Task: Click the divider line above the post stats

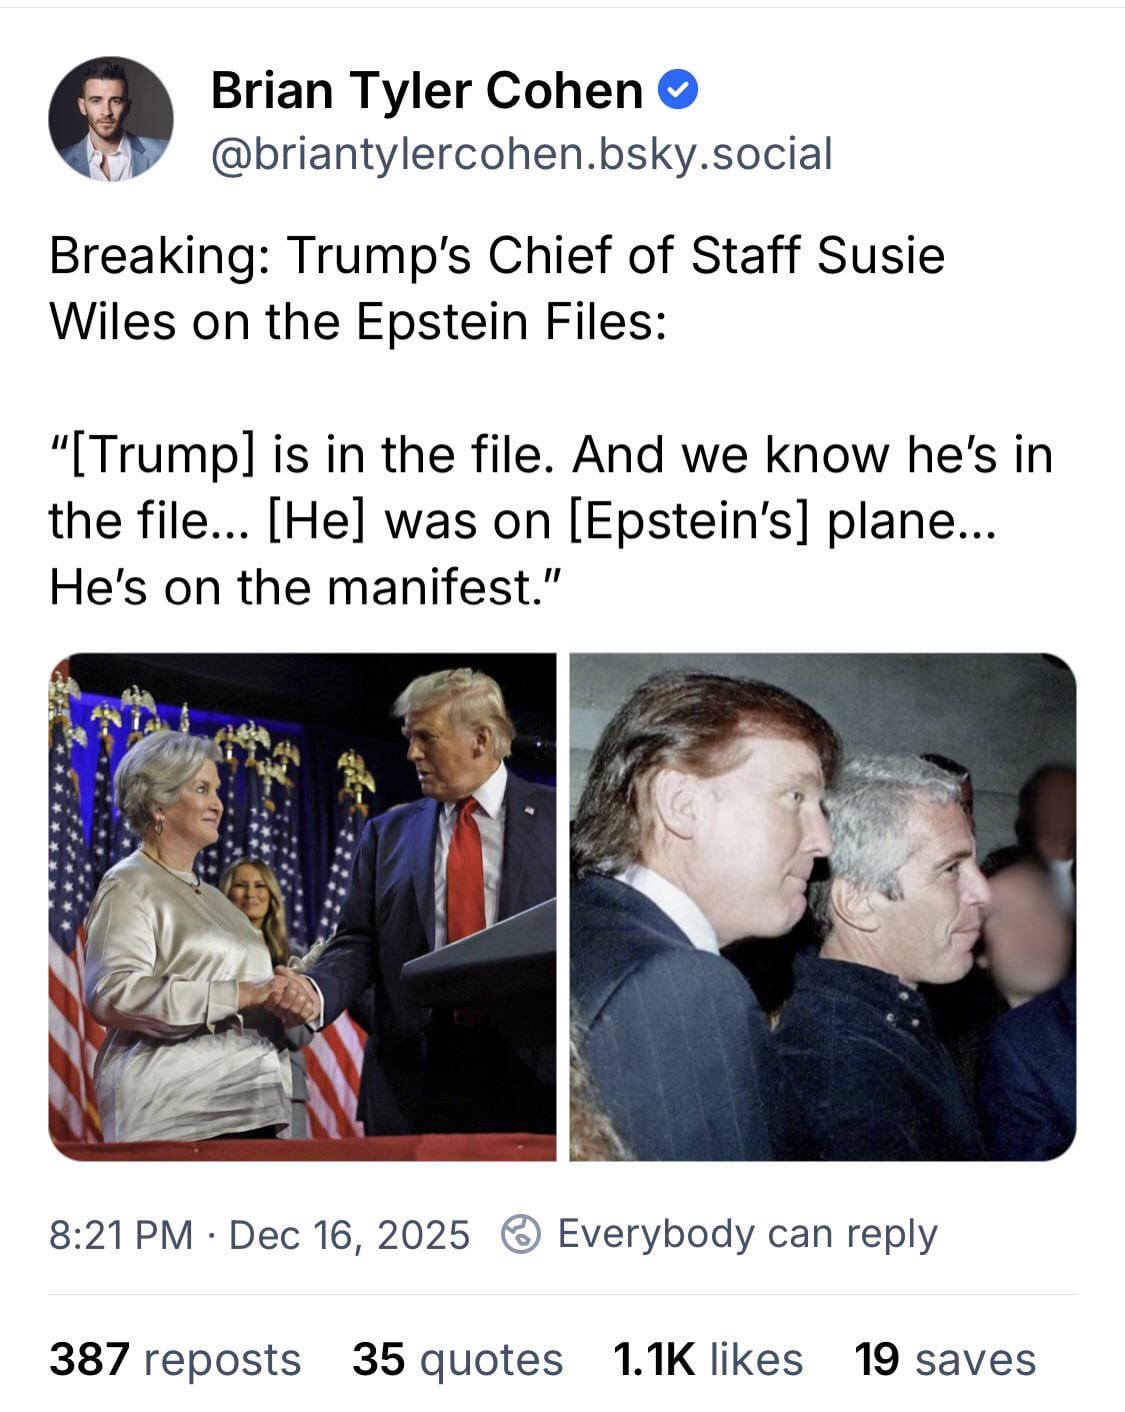Action: click(562, 1295)
